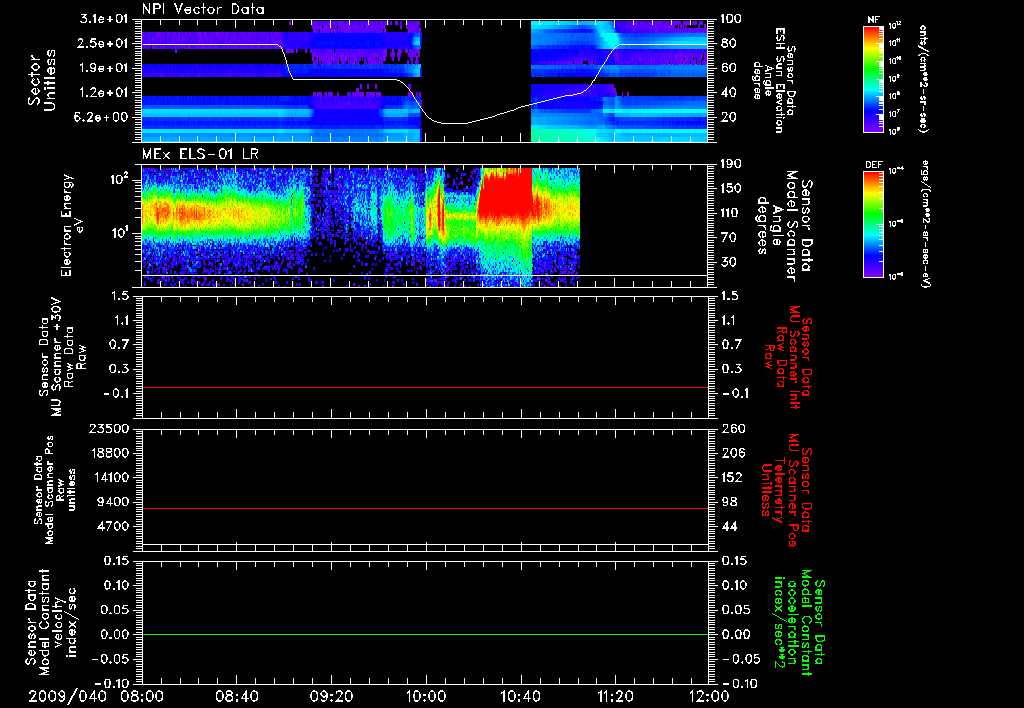Click the green 'Model Constant acceleration' title
1024x708 pixels.
coord(800,622)
